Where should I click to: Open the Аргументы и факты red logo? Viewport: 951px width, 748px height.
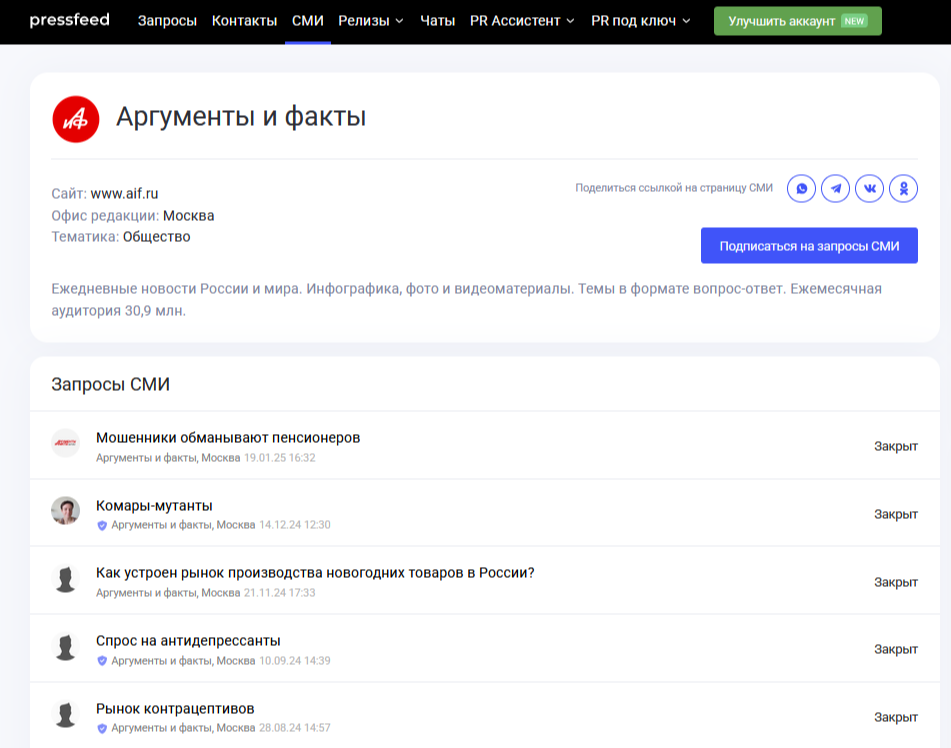pyautogui.click(x=76, y=119)
